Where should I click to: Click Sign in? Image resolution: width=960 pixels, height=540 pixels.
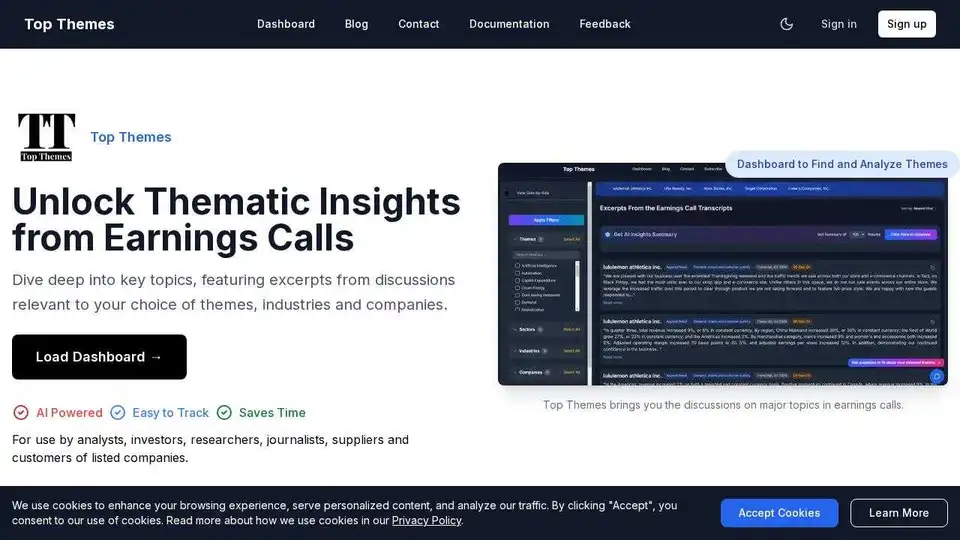839,24
